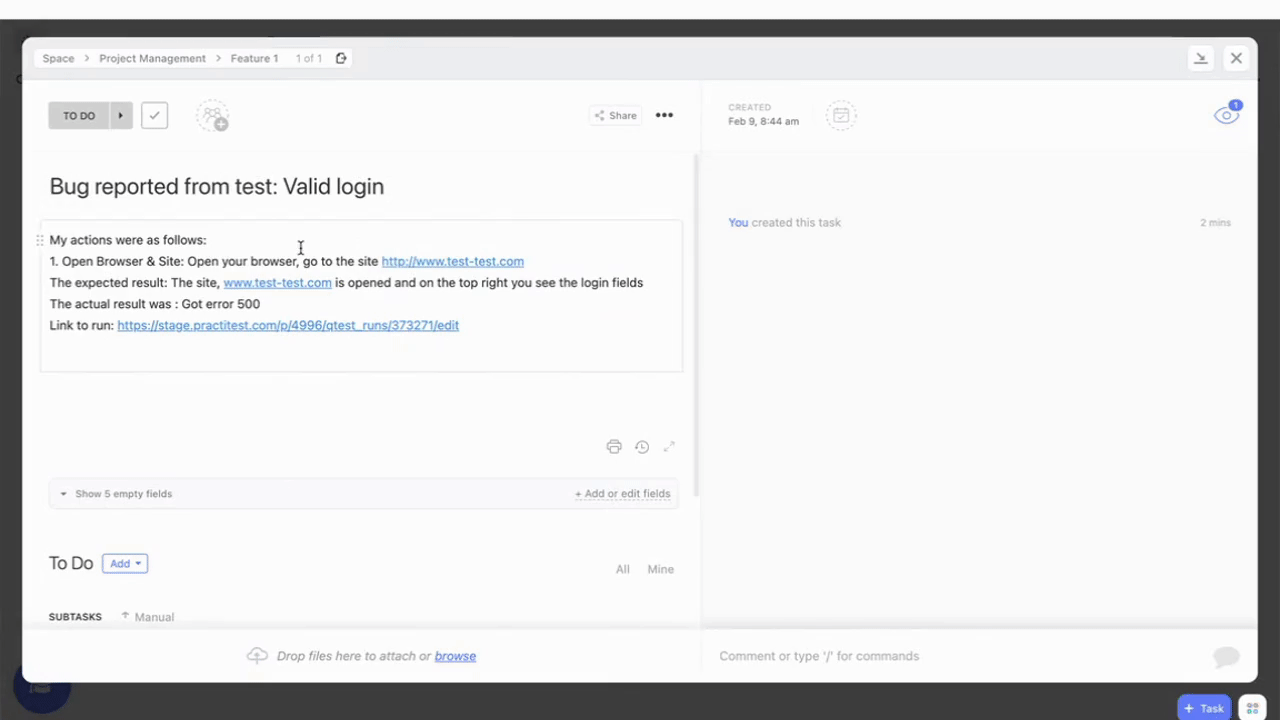Mark task complete with the checkmark
Viewport: 1280px width, 720px height.
(154, 116)
